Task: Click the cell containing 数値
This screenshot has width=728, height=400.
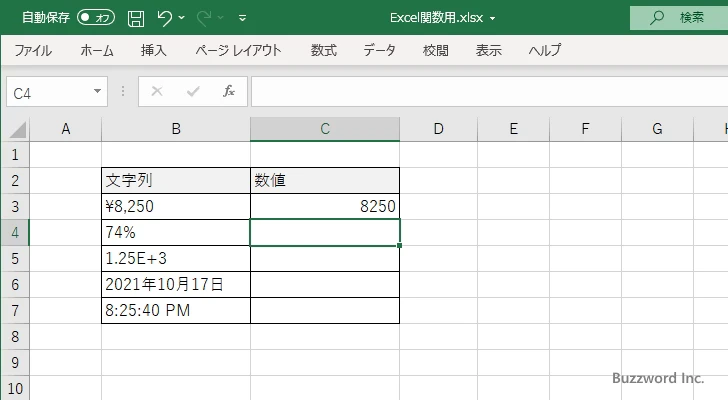Action: (x=325, y=181)
